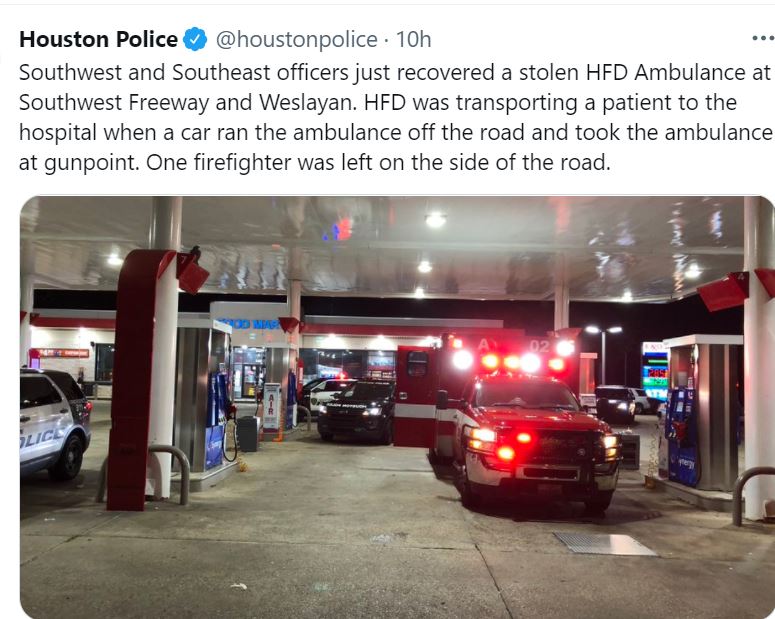Click the @houstonpolice handle
The image size is (775, 619).
tap(297, 40)
